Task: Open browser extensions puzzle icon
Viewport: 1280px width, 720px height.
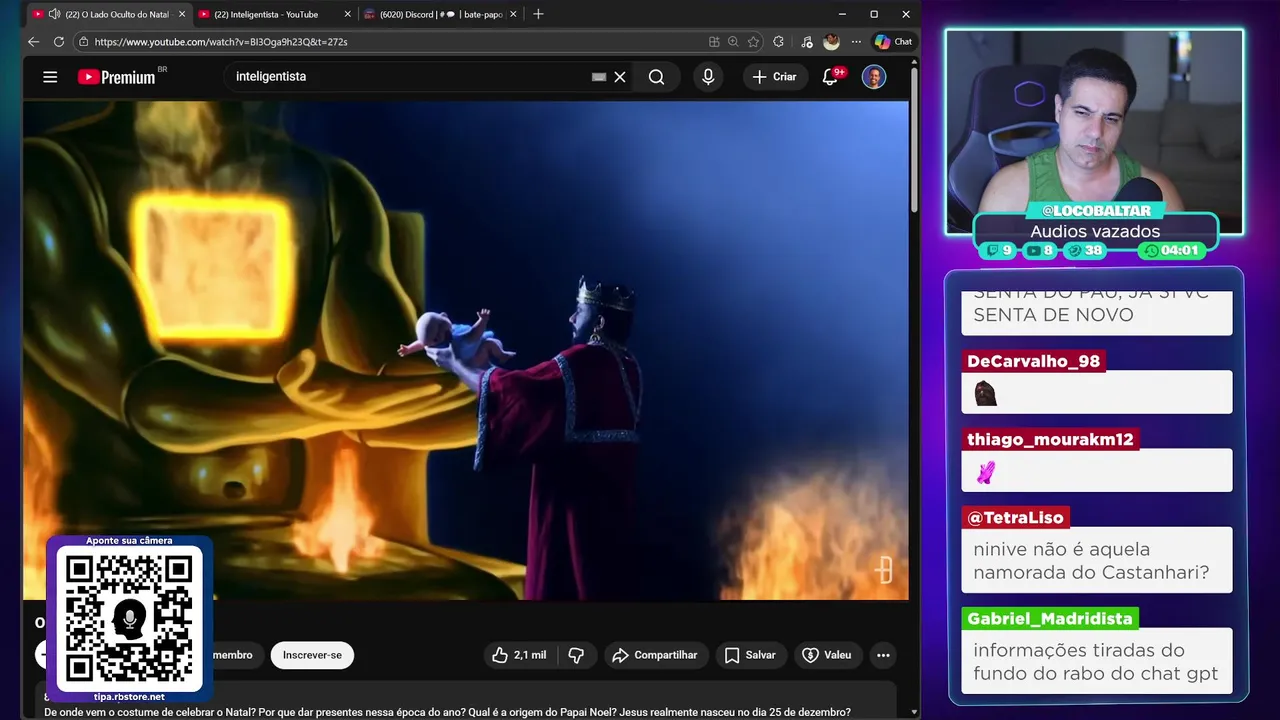Action: coord(779,42)
